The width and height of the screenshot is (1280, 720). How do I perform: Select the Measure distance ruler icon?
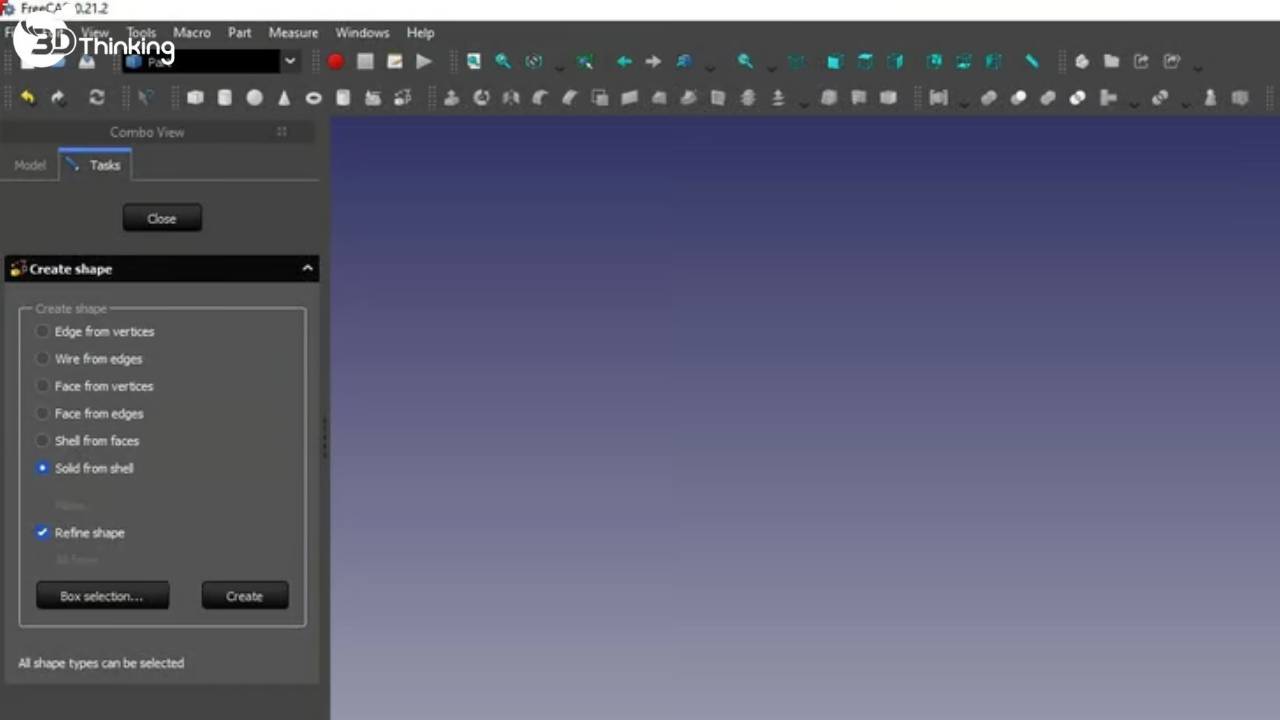point(1032,62)
